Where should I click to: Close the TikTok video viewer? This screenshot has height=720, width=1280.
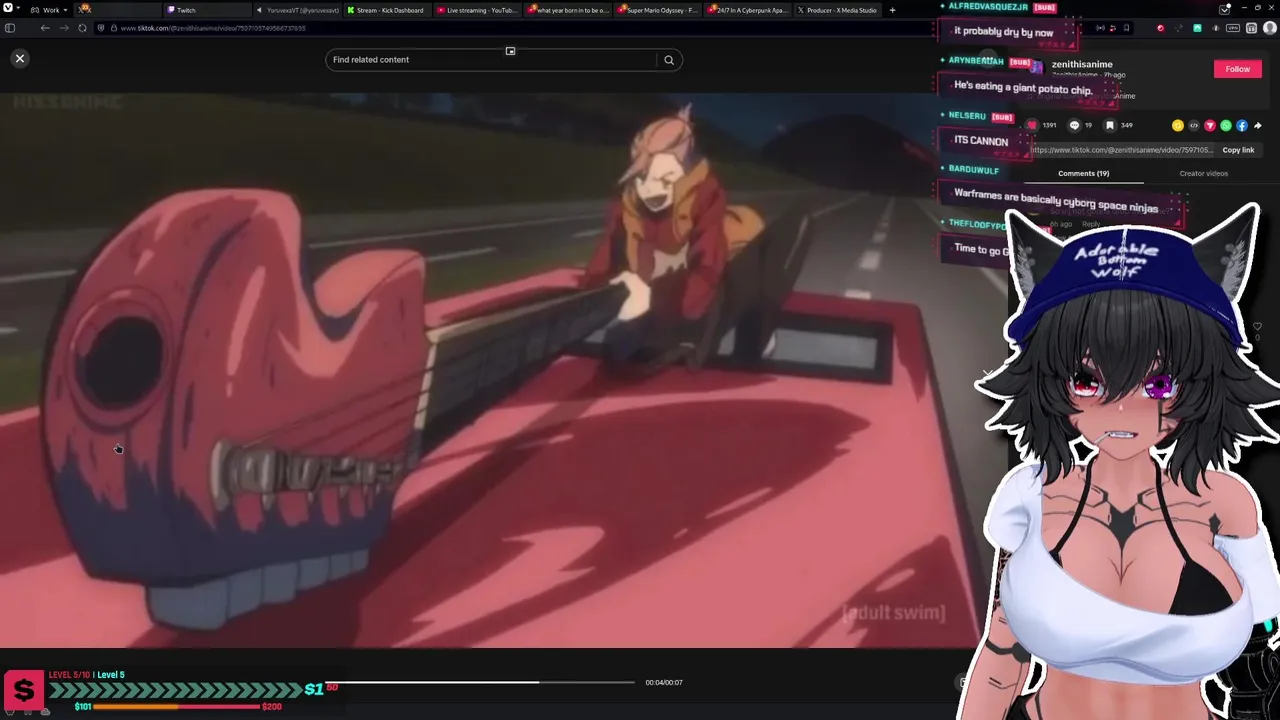(x=19, y=58)
